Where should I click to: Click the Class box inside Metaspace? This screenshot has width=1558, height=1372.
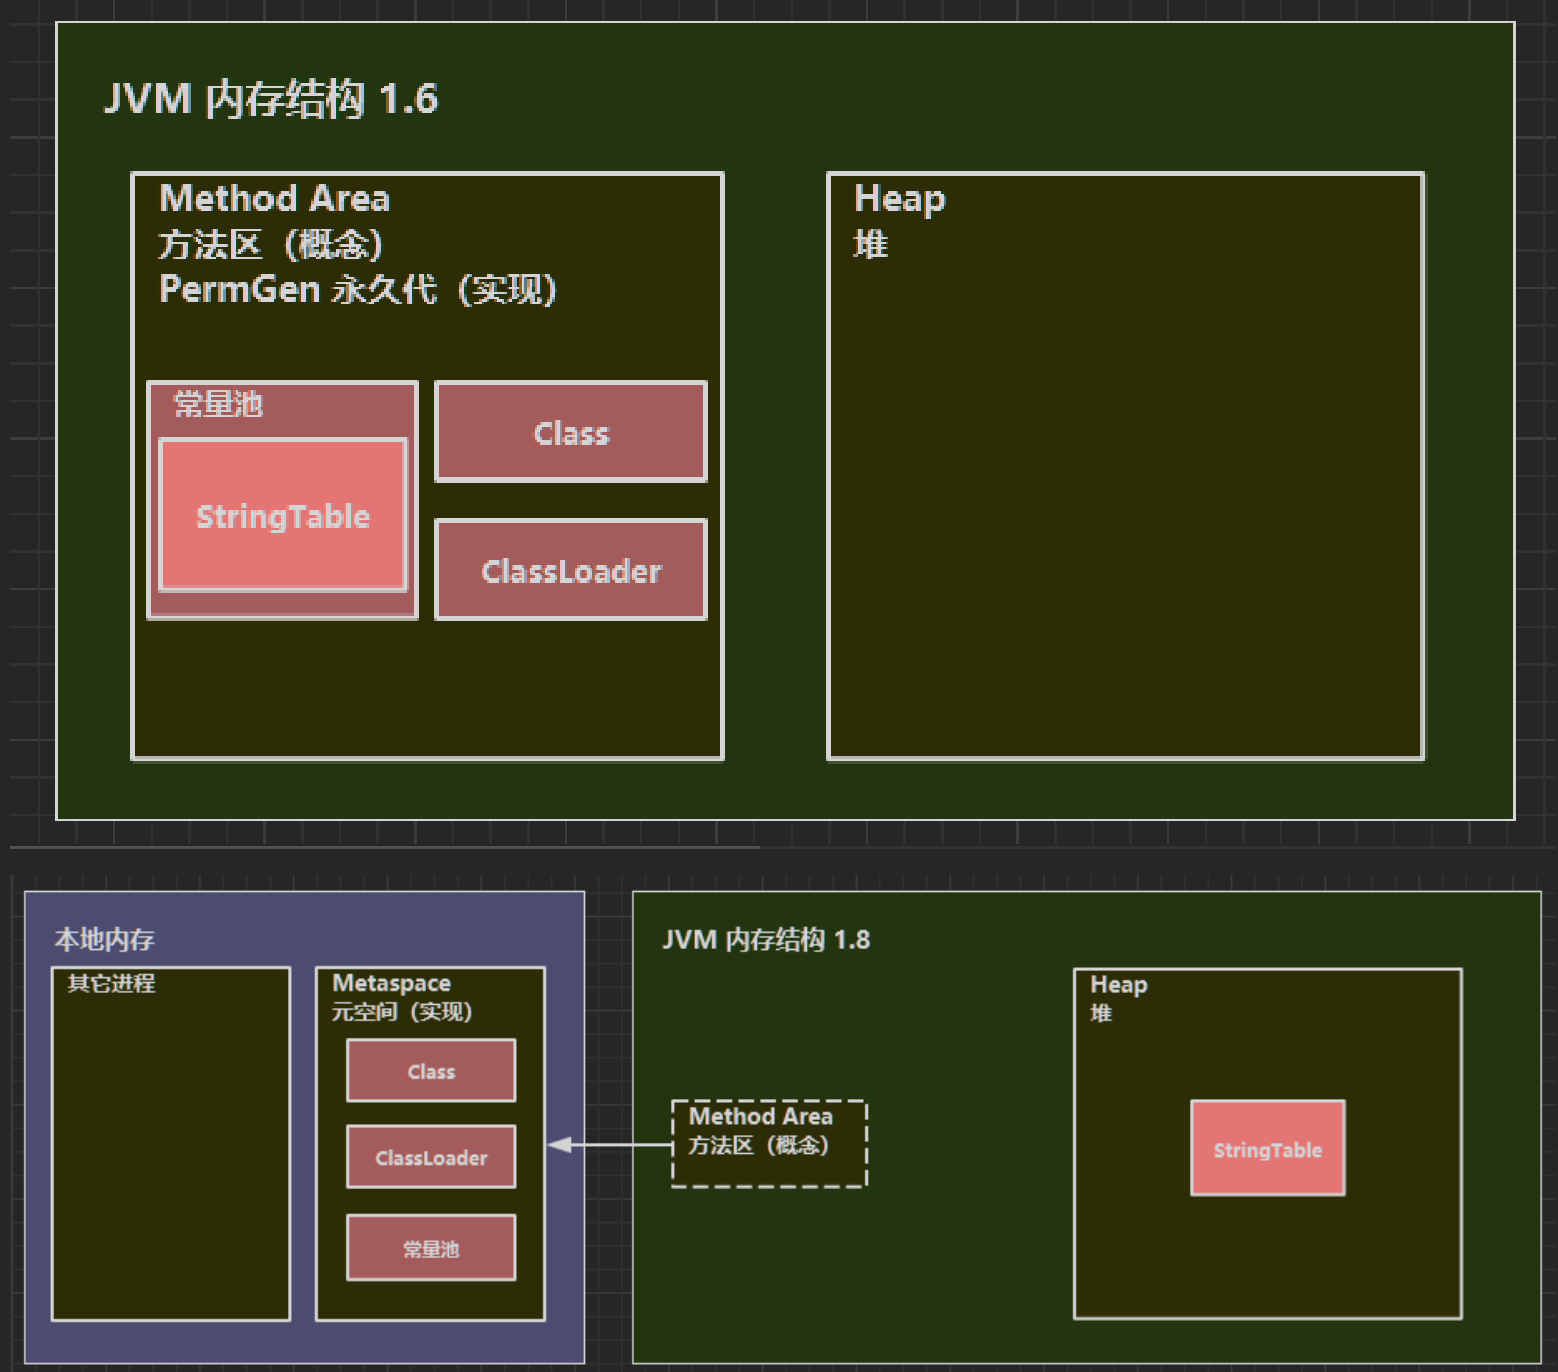[431, 1071]
